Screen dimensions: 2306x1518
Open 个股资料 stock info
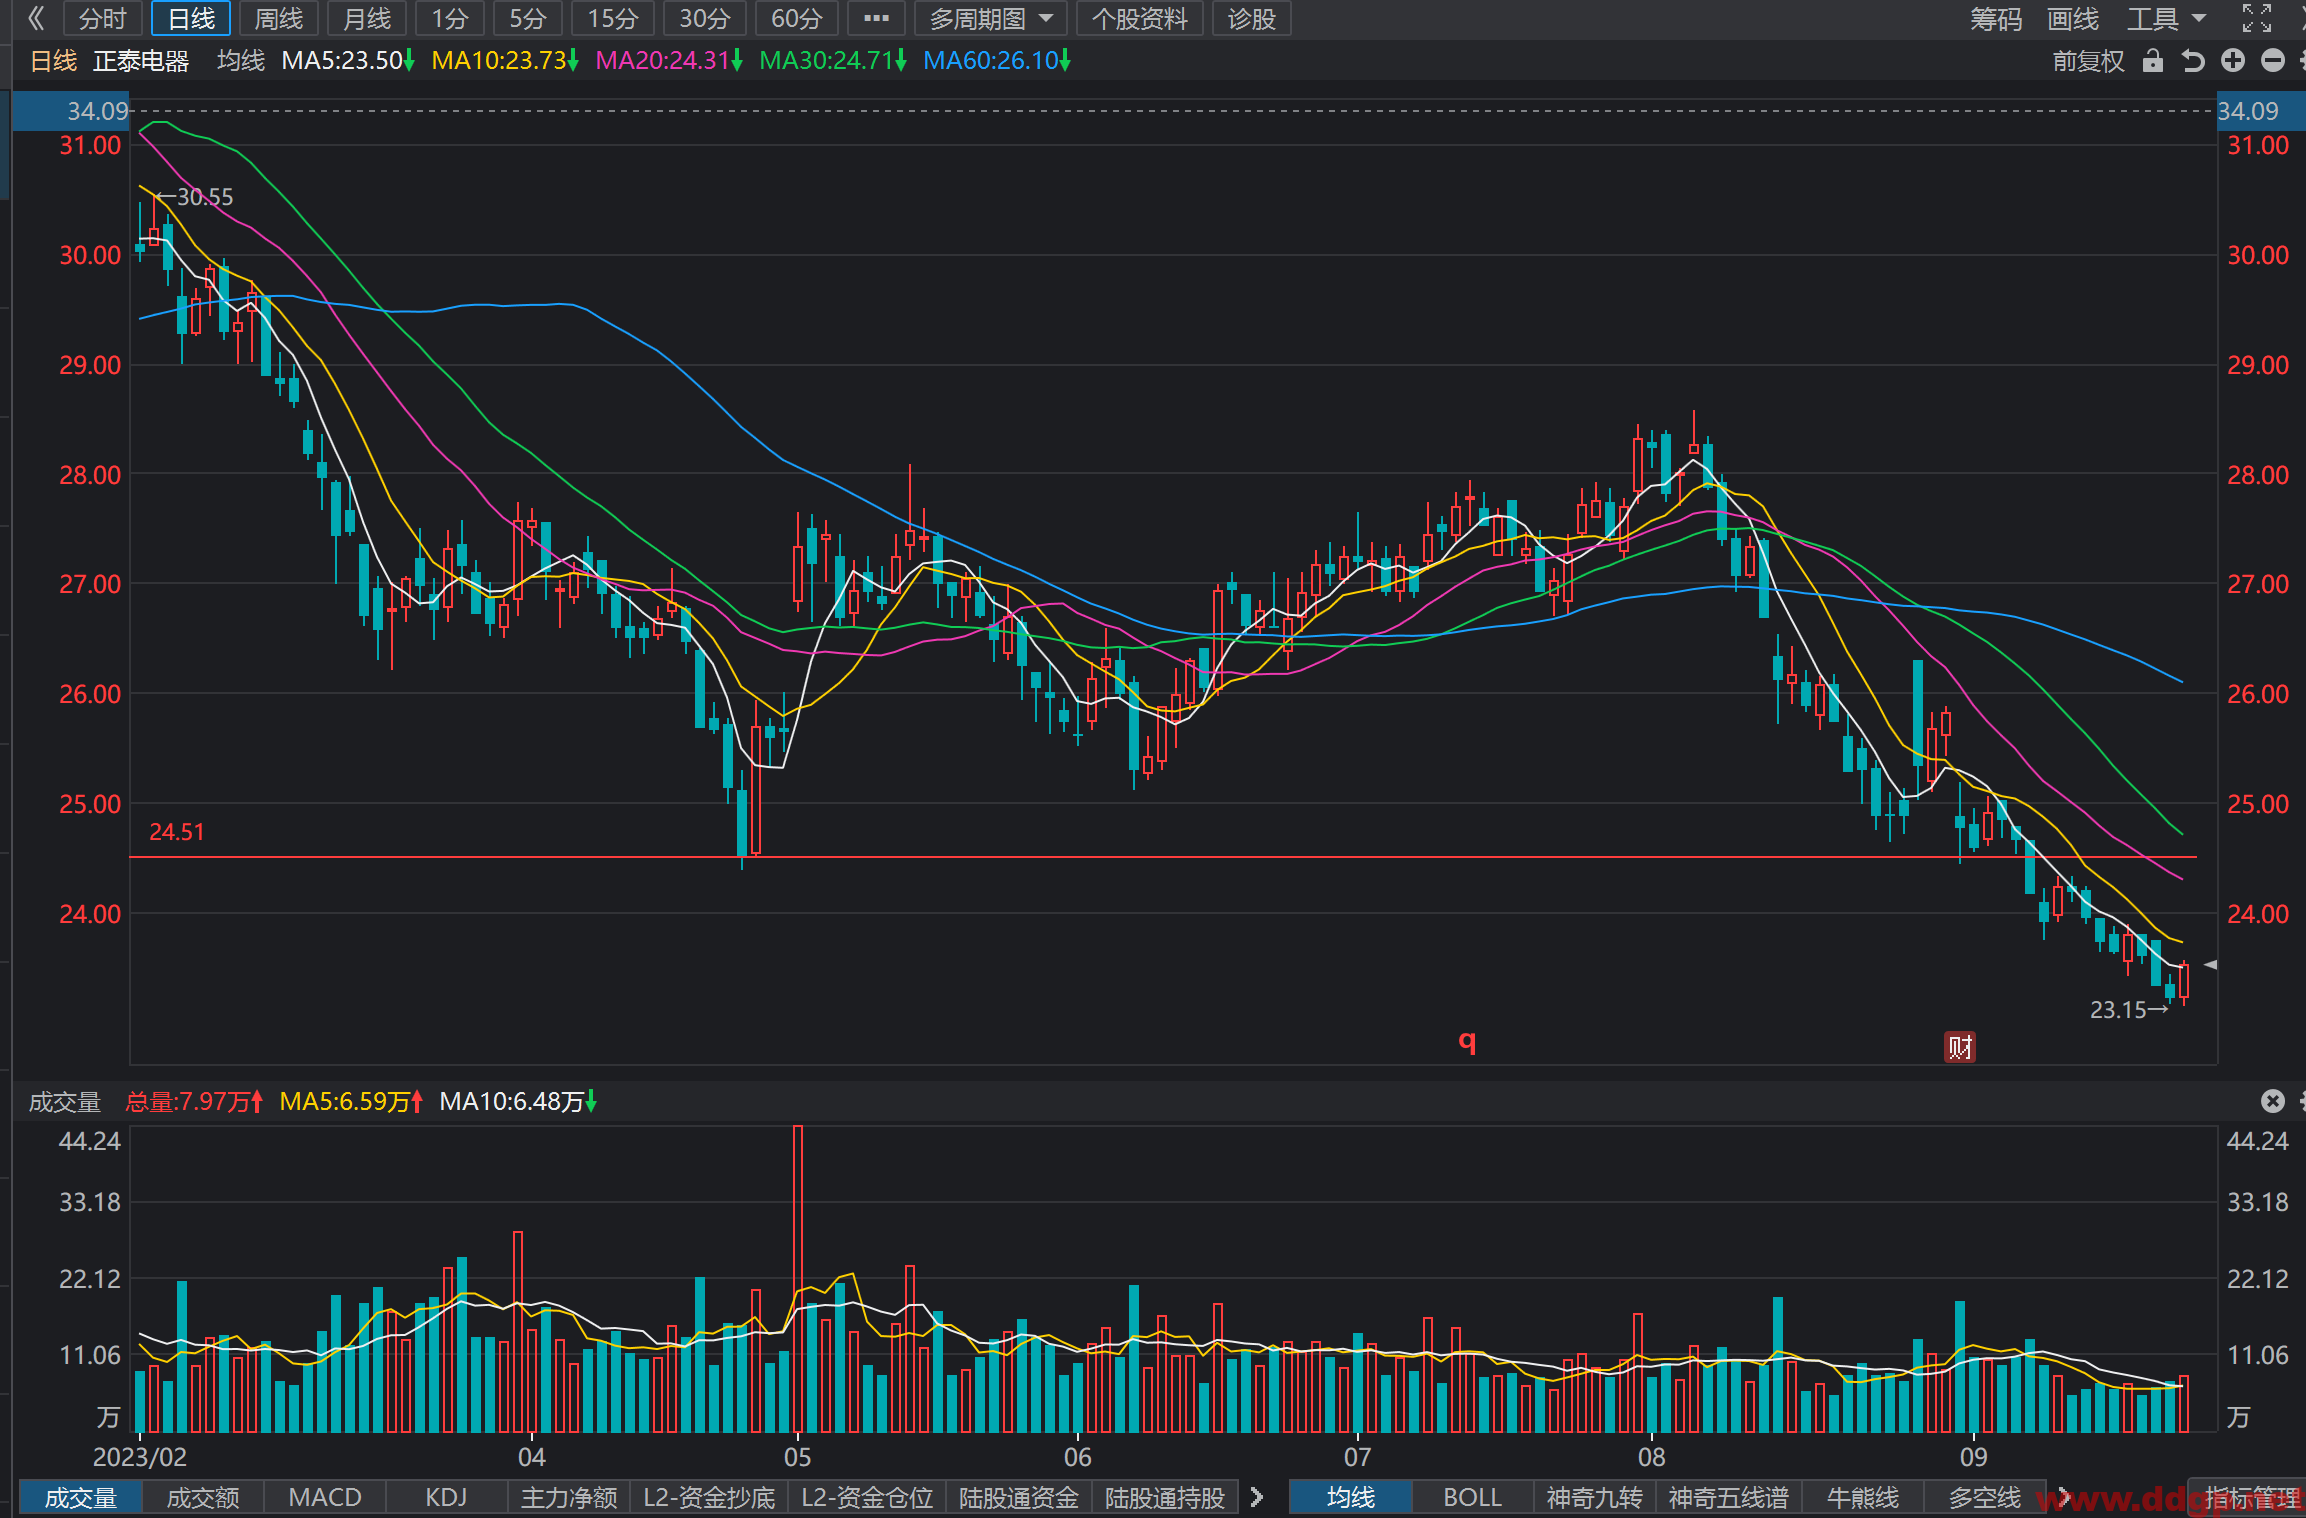pos(1140,18)
